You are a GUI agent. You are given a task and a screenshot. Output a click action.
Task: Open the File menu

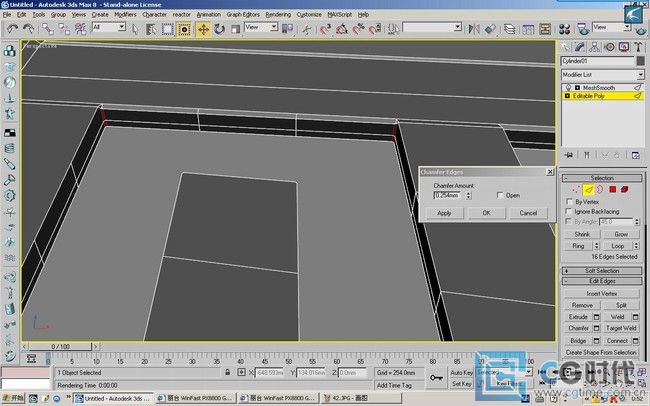point(7,14)
